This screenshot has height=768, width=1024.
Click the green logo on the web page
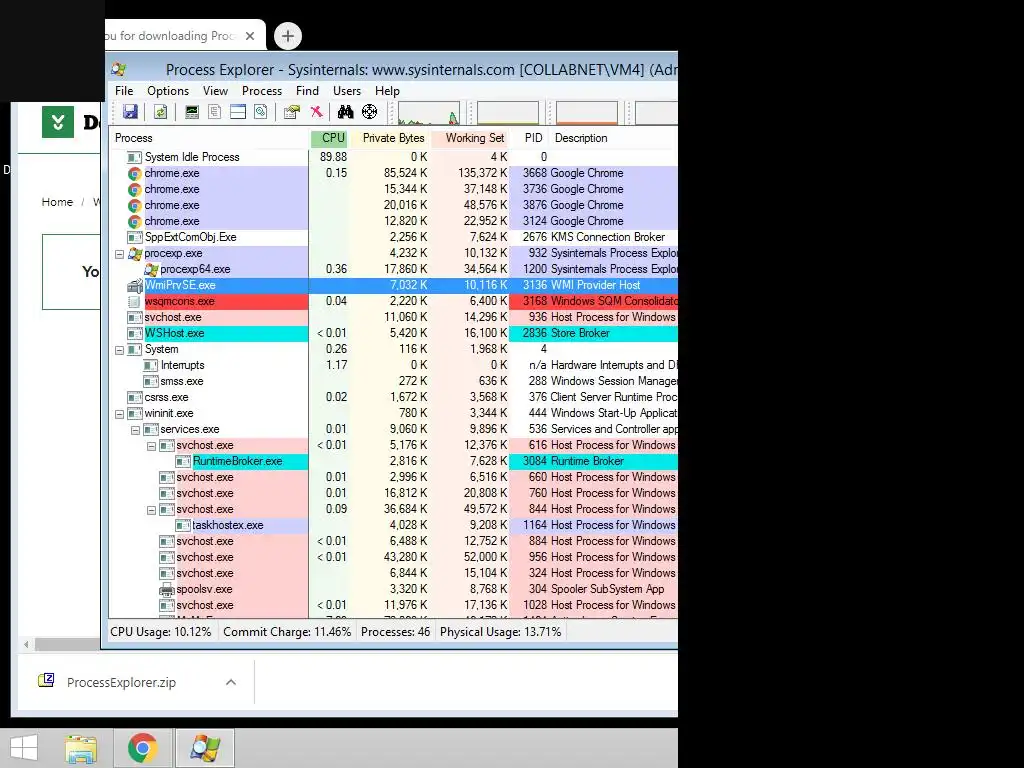click(57, 121)
